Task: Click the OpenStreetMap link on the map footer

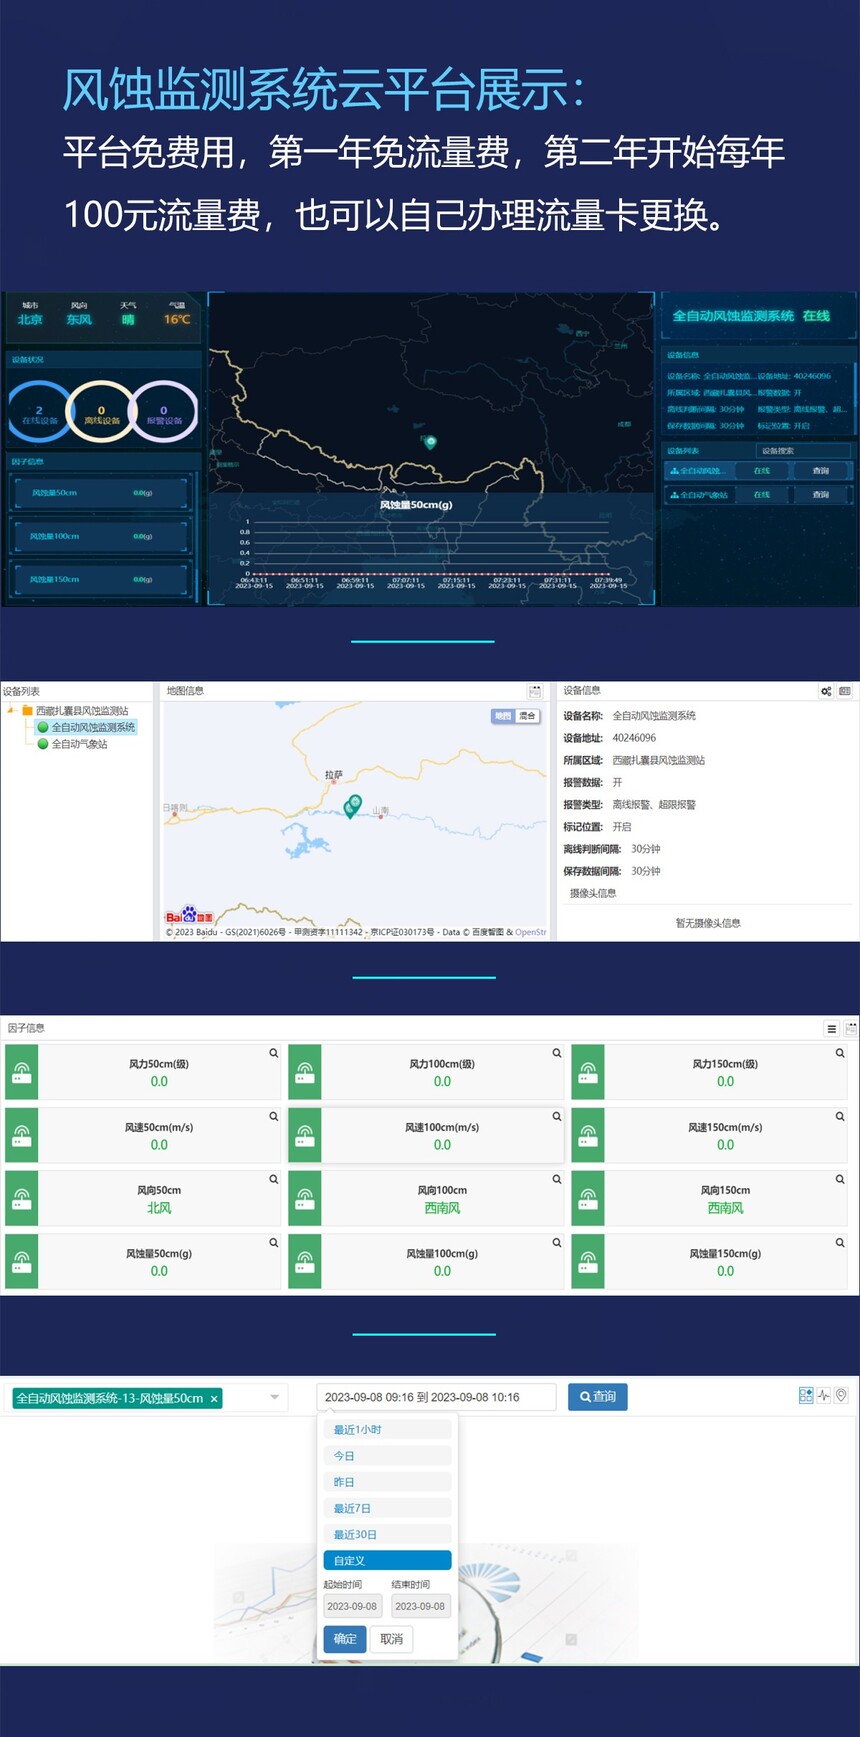Action: pos(531,932)
